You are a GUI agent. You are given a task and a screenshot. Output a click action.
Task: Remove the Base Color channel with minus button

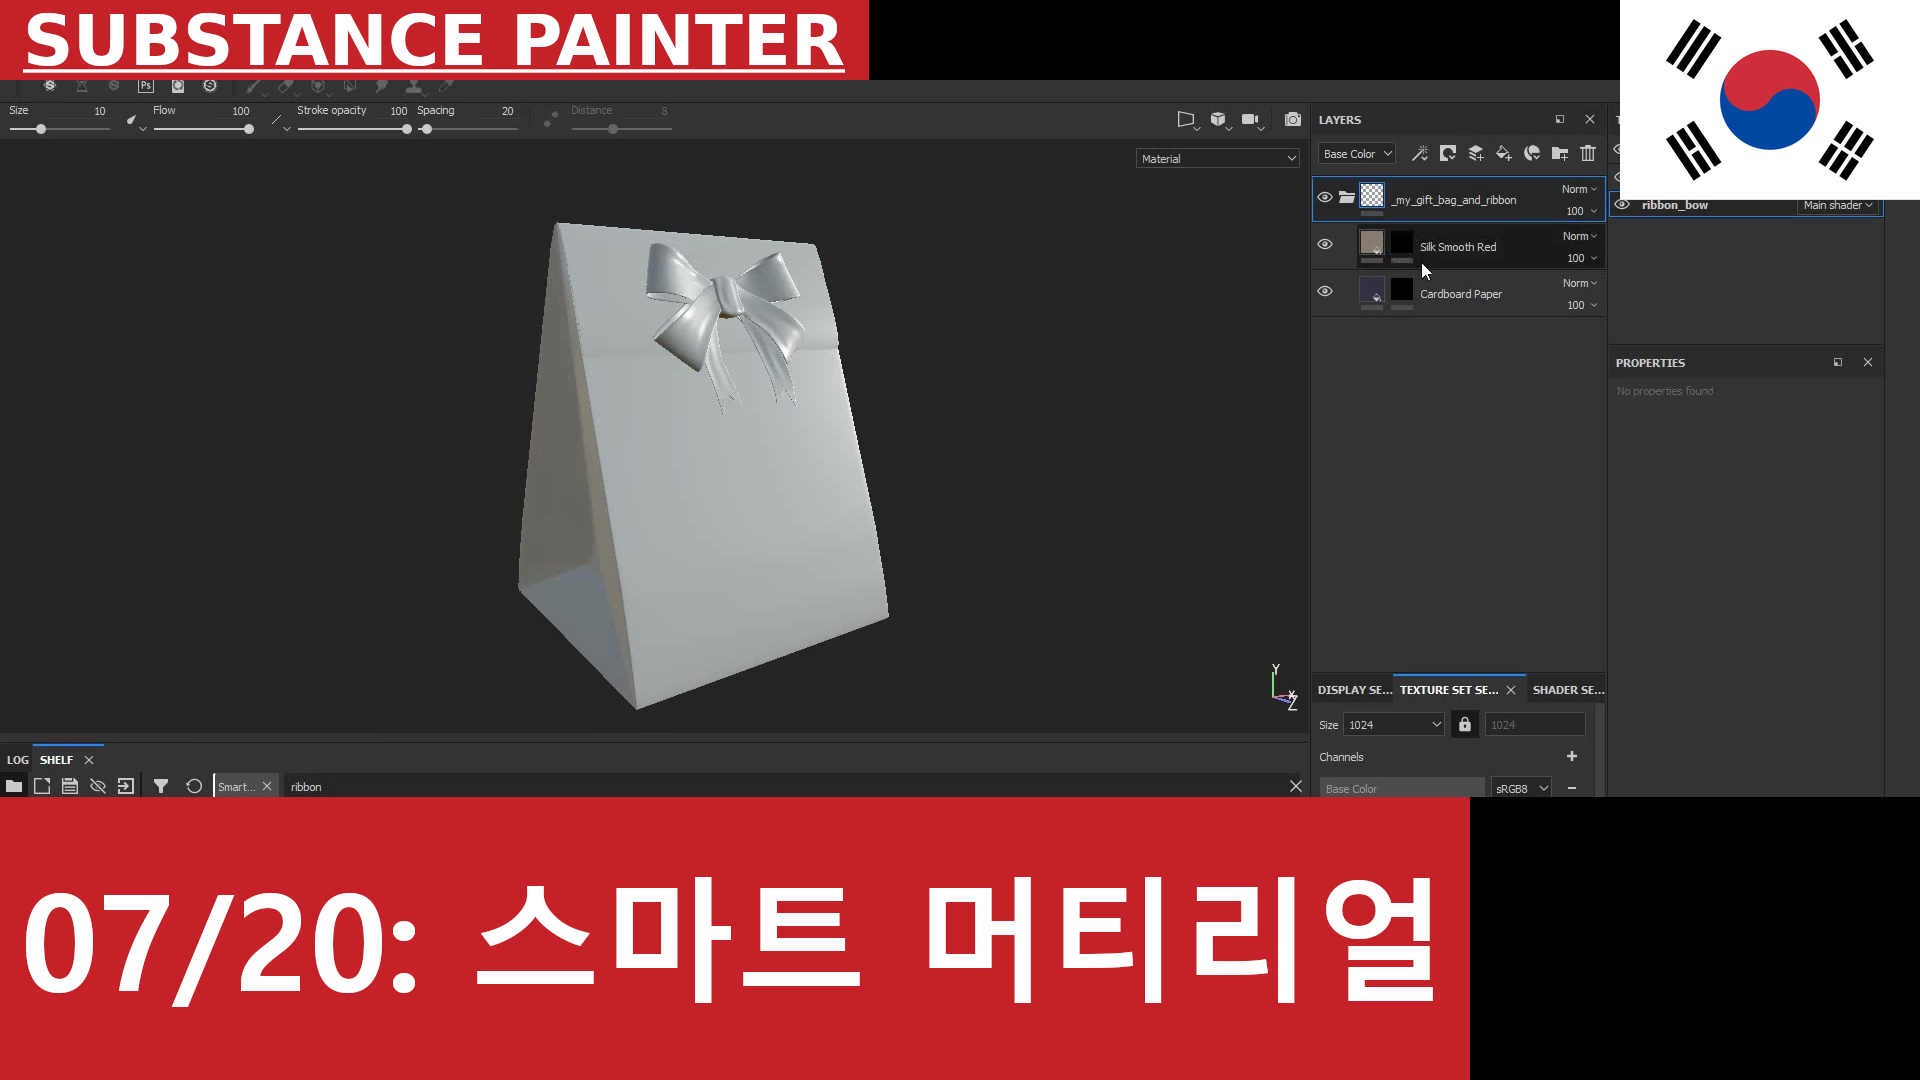[x=1572, y=788]
